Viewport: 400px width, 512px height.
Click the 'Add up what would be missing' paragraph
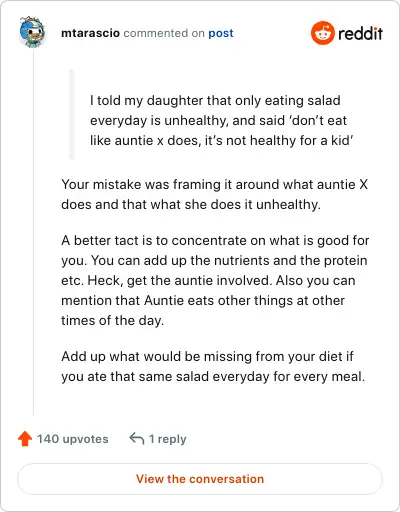tap(213, 366)
